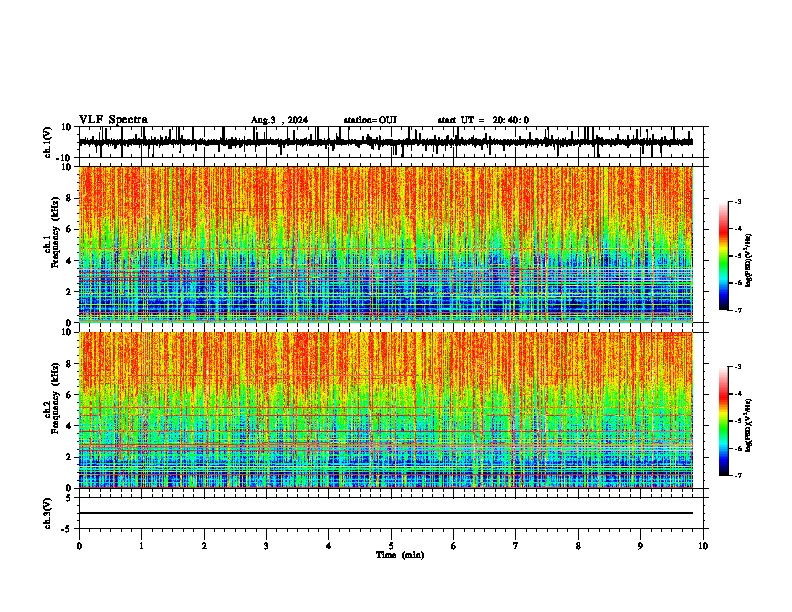Click the "station=OUI" label

pyautogui.click(x=370, y=120)
